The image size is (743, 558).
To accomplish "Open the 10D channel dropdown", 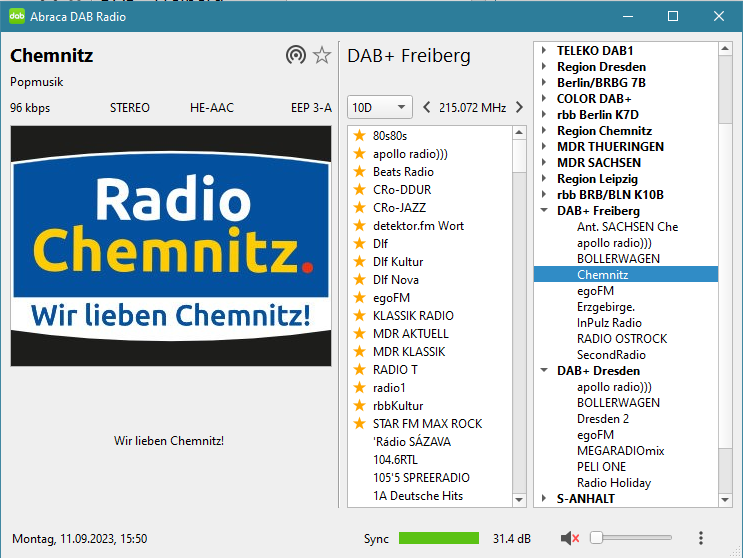I will pos(379,107).
